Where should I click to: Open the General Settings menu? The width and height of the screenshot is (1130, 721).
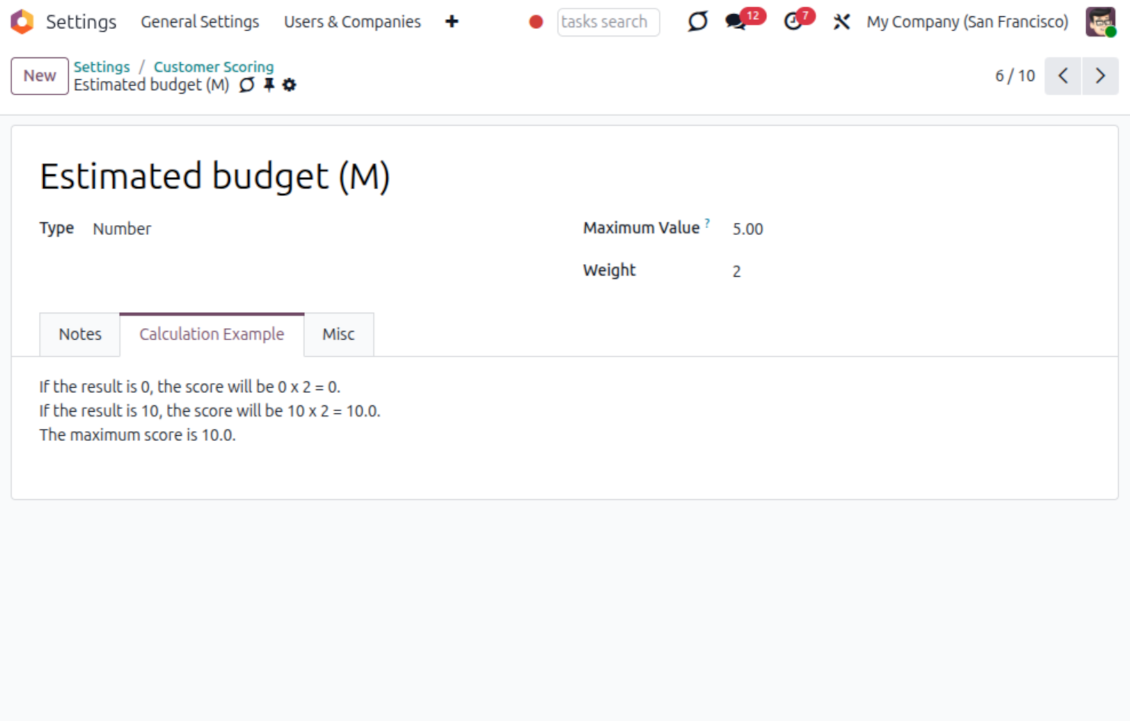tap(200, 22)
